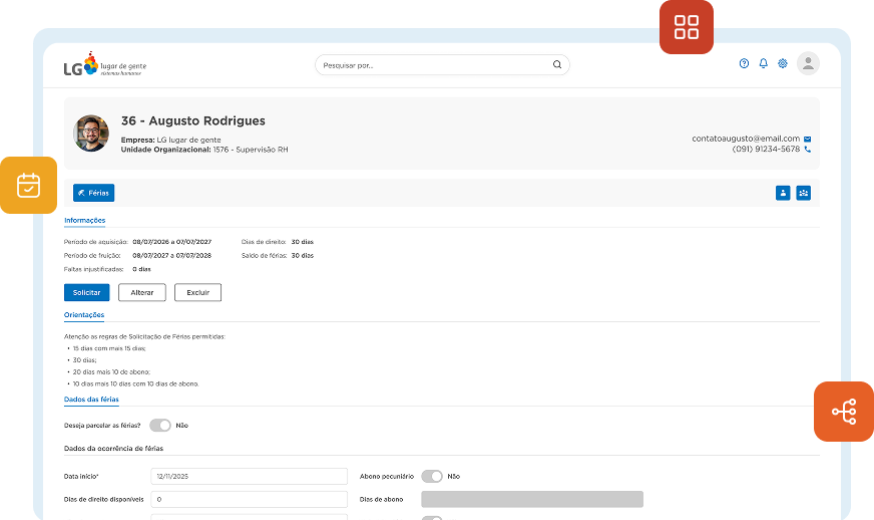Click the Alterar button
Viewport: 874px width, 520px height.
pos(142,292)
